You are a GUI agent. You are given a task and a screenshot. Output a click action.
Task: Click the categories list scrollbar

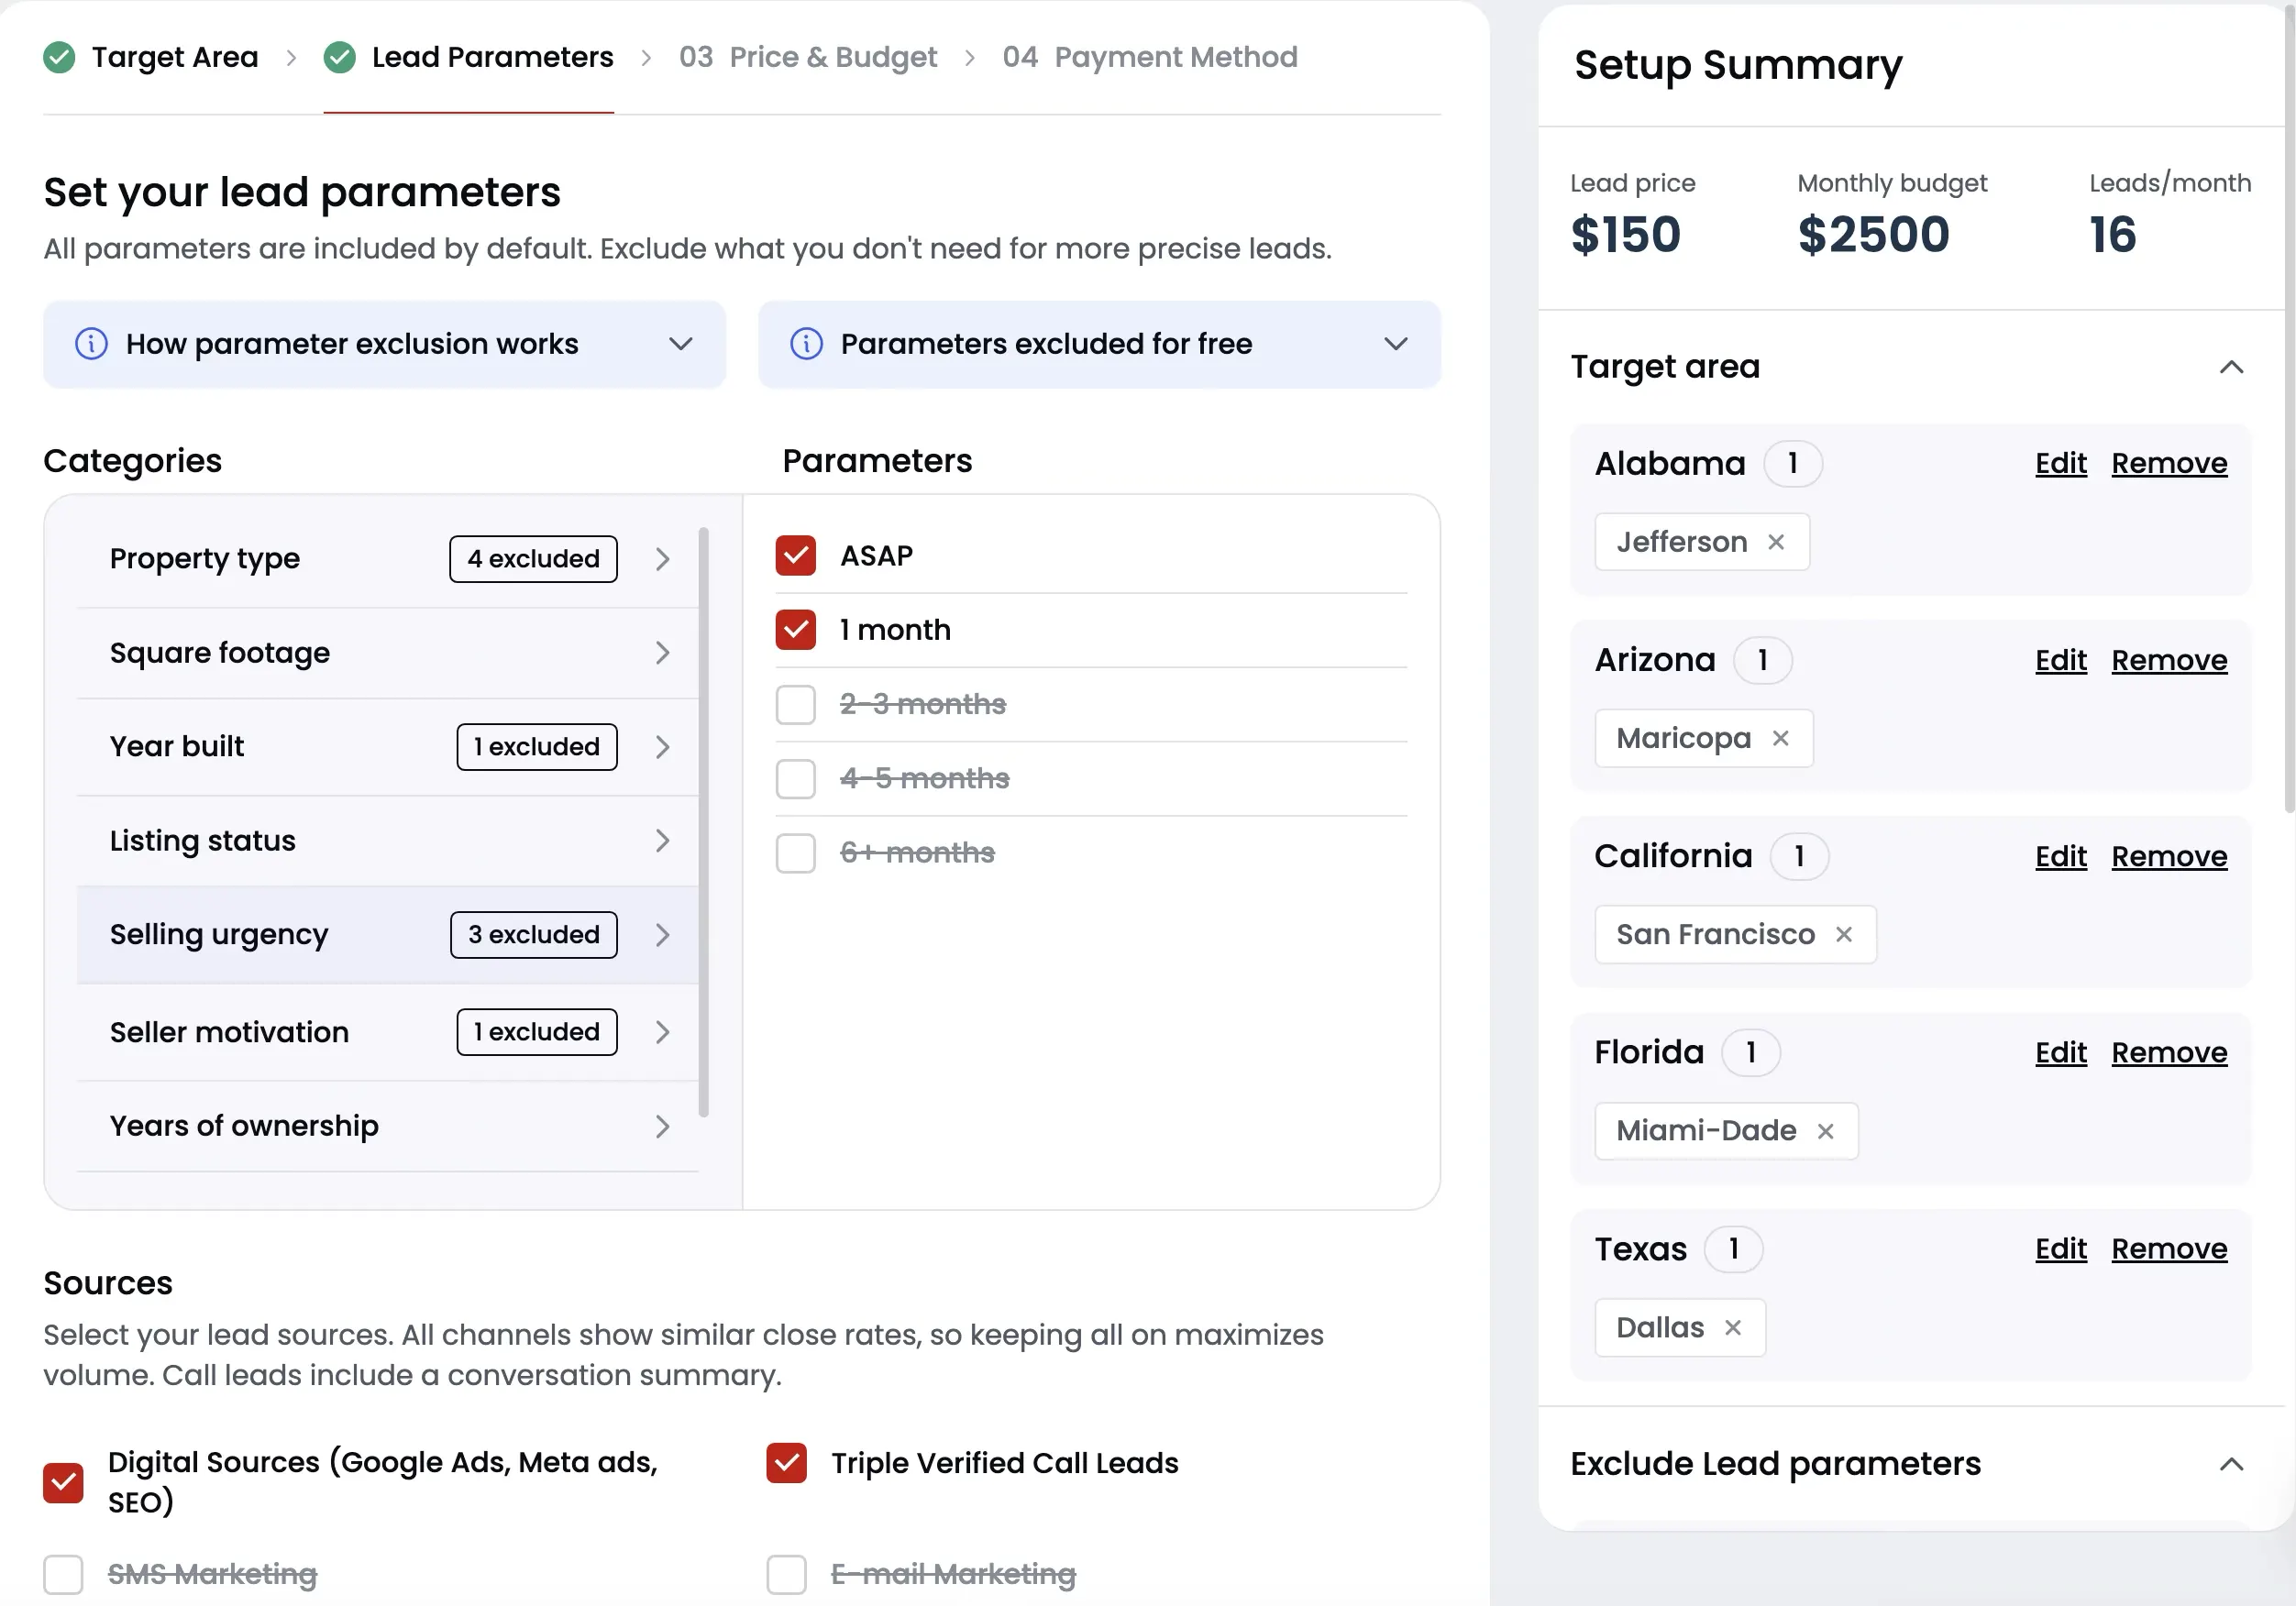[704, 822]
